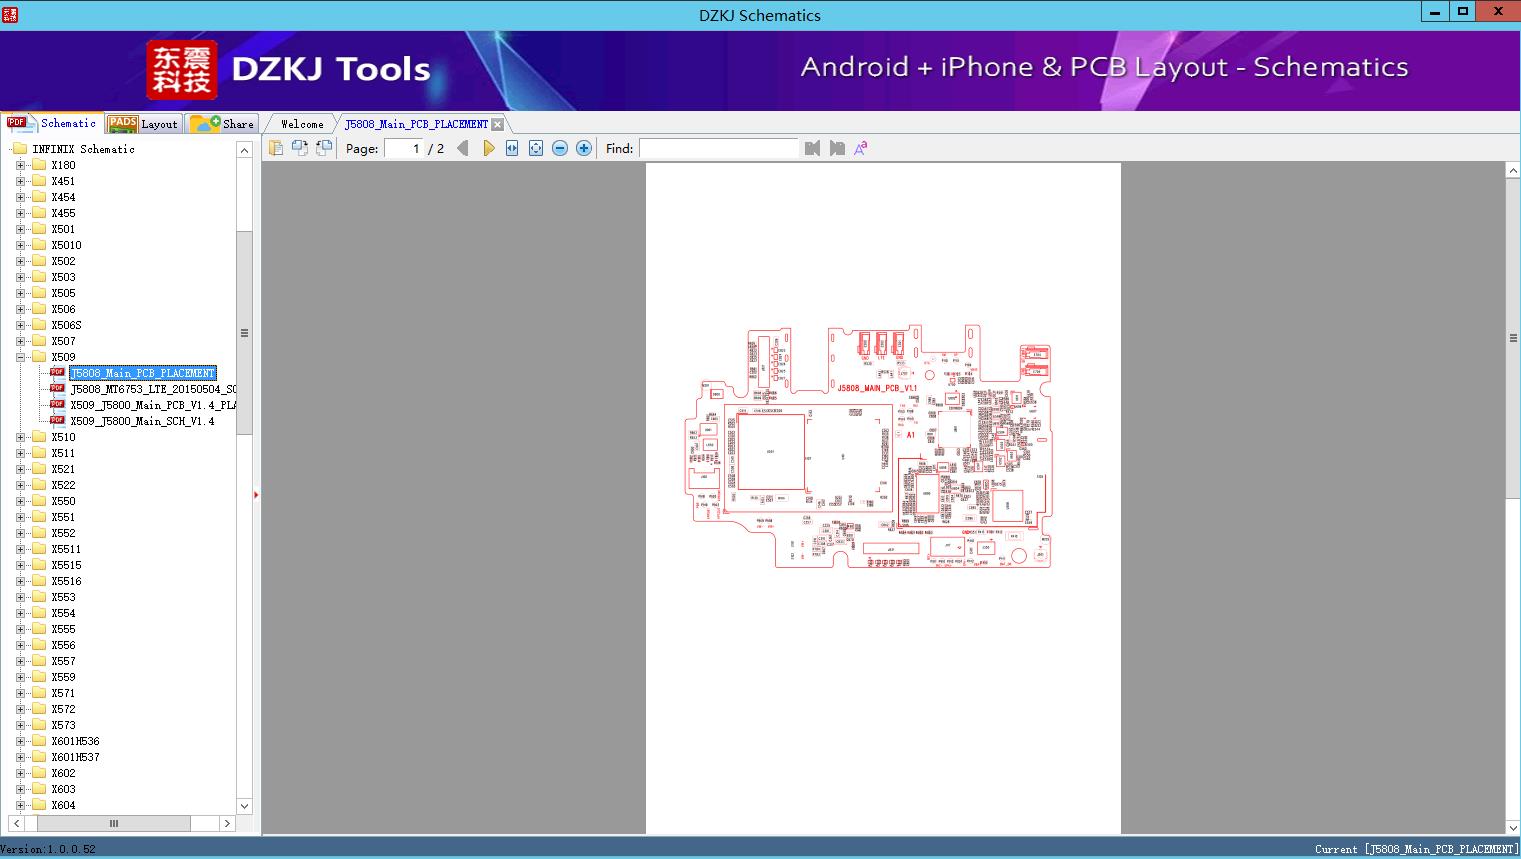Viewport: 1521px width, 859px height.
Task: Click the match case find icon
Action: 860,148
